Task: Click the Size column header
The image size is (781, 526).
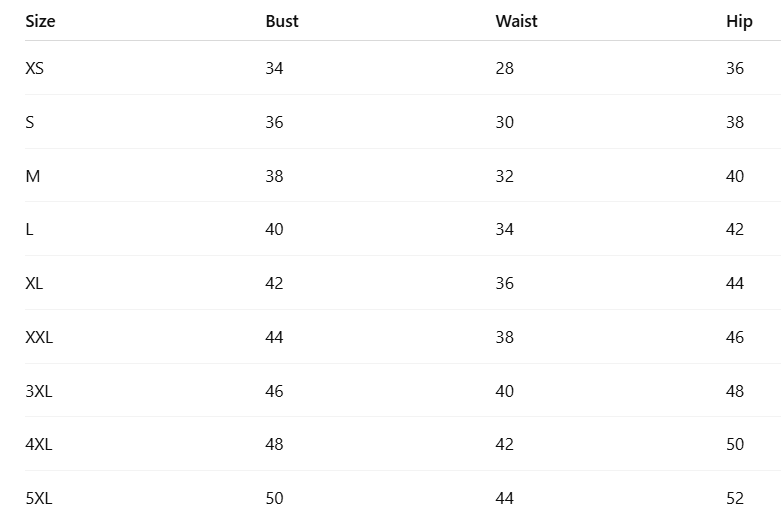Action: tap(40, 21)
